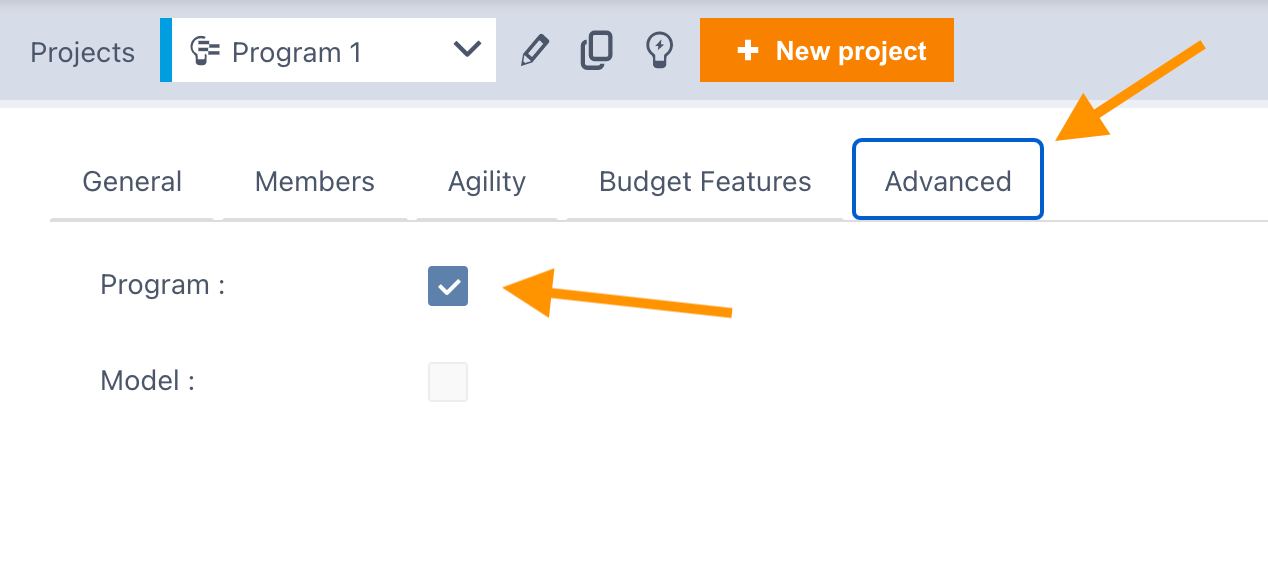
Task: Open the Program 1 project selector
Action: point(328,50)
